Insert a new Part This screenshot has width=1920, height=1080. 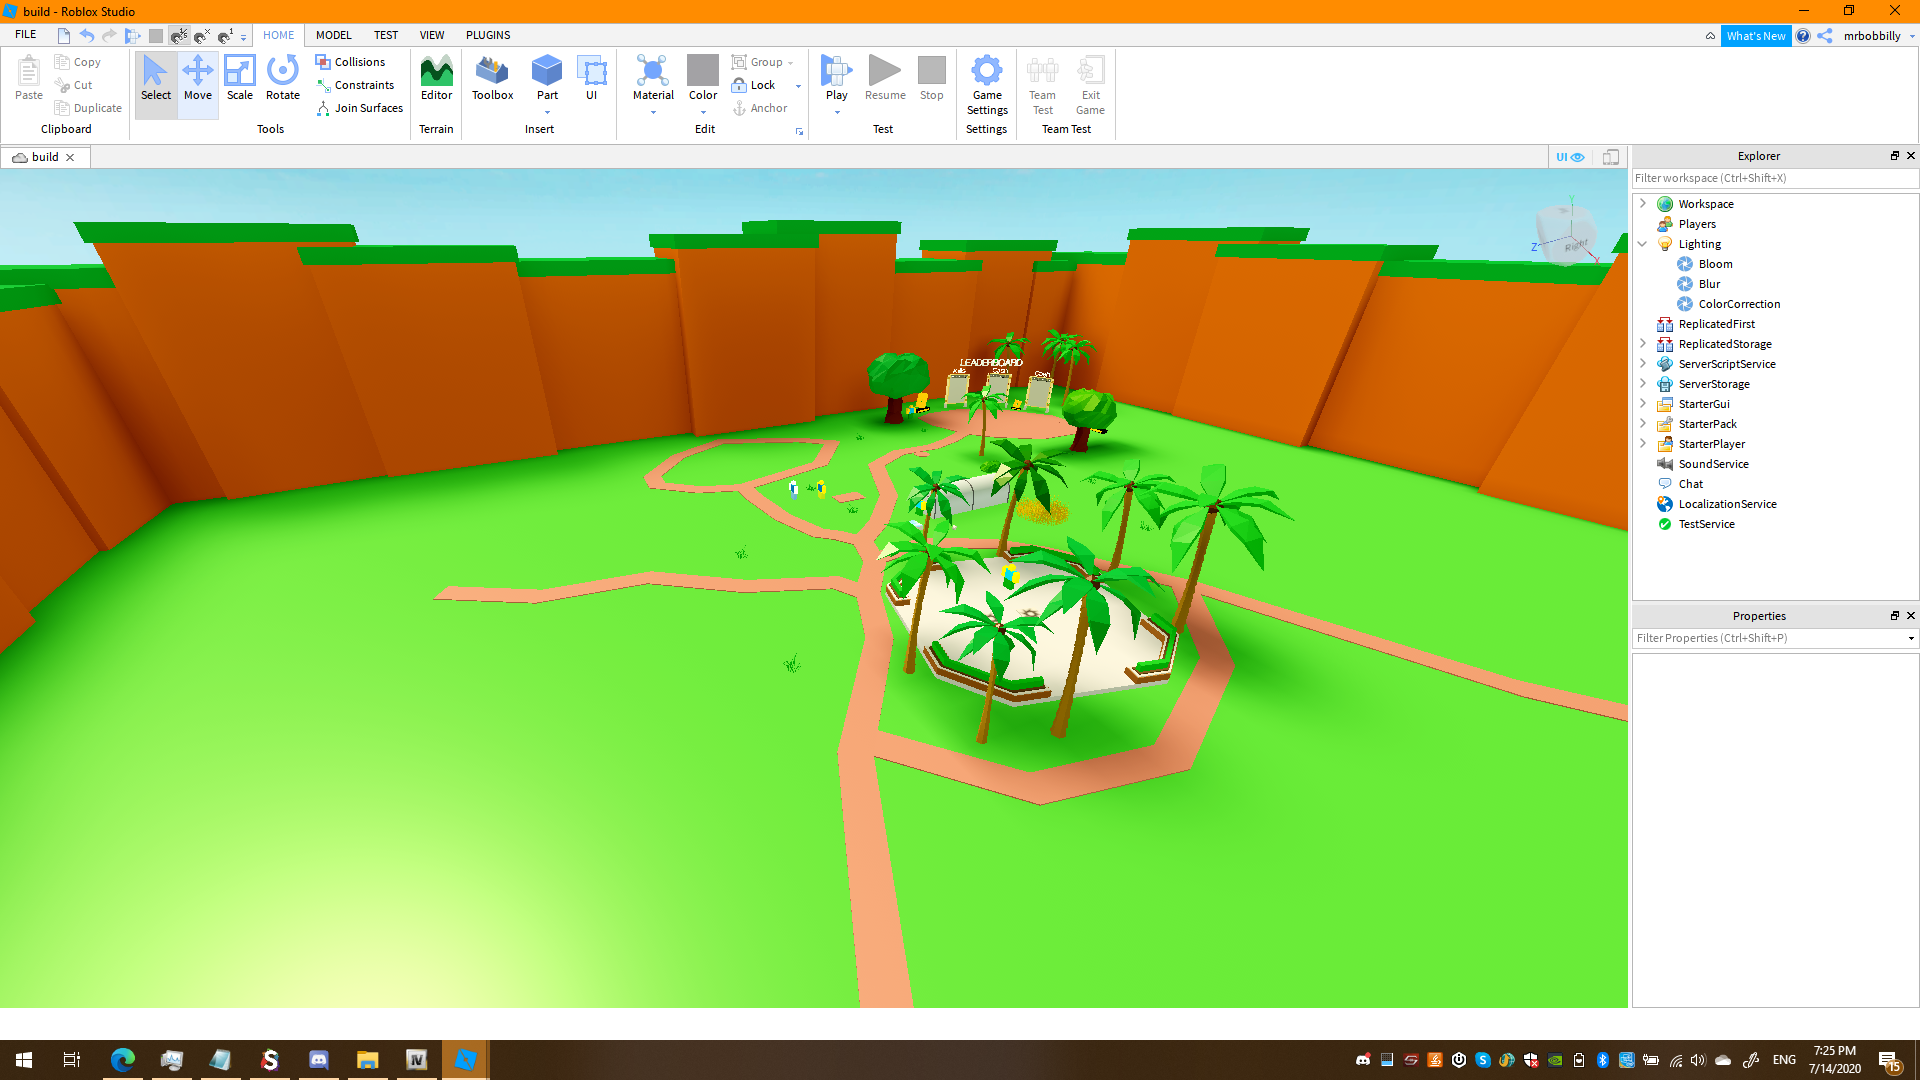[547, 72]
